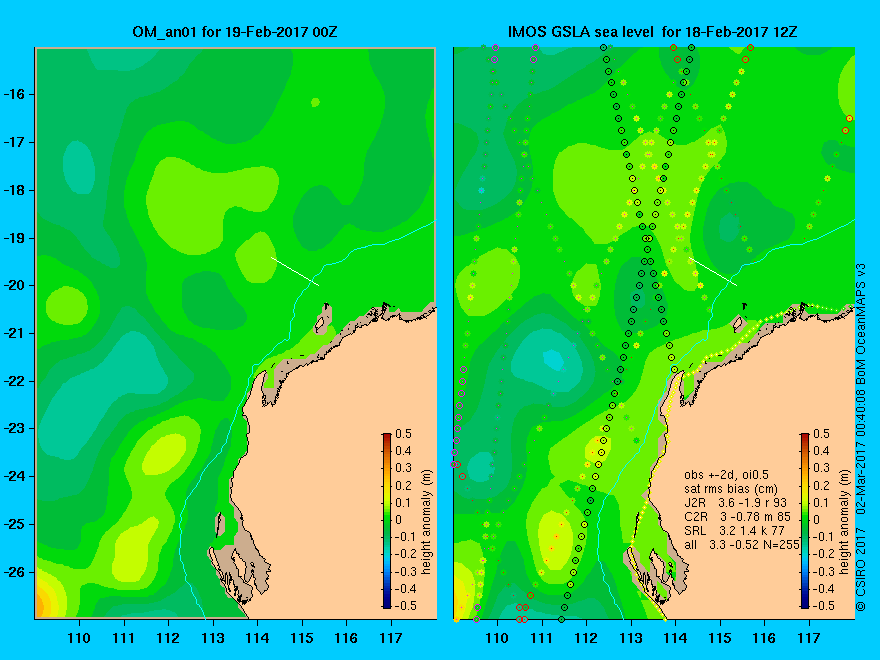Click the title 'OM_an01 for 19-Feb-2017 00Z'

pyautogui.click(x=235, y=32)
